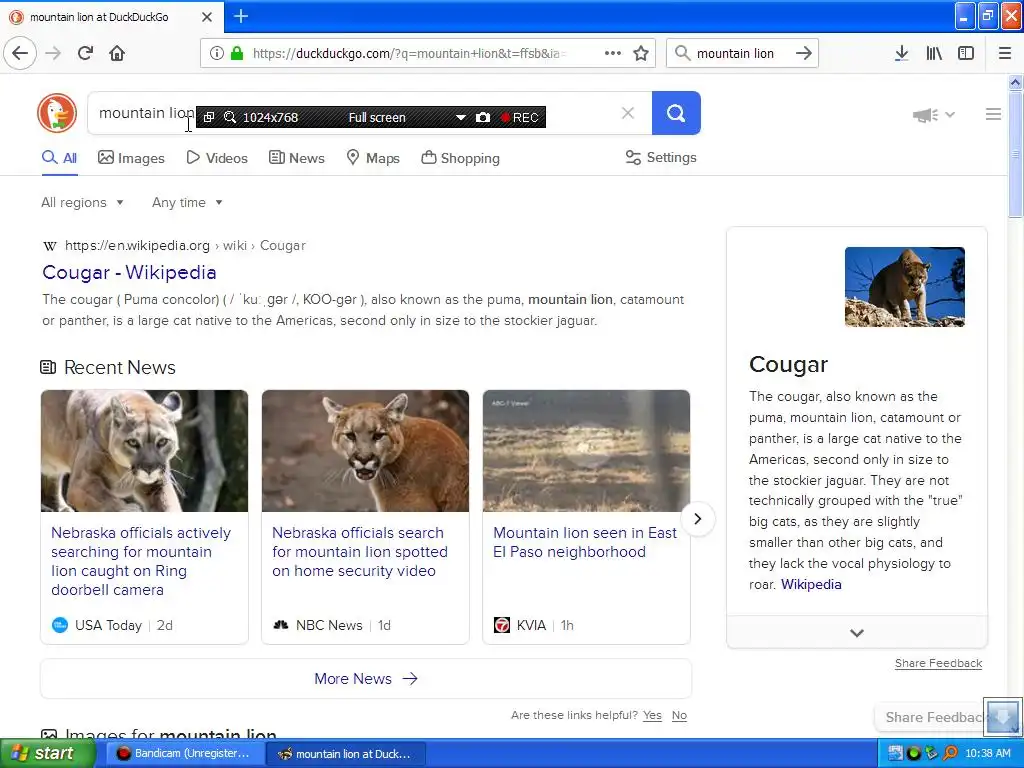Advance the news carousel with the right chevron
This screenshot has width=1024, height=768.
tap(697, 519)
